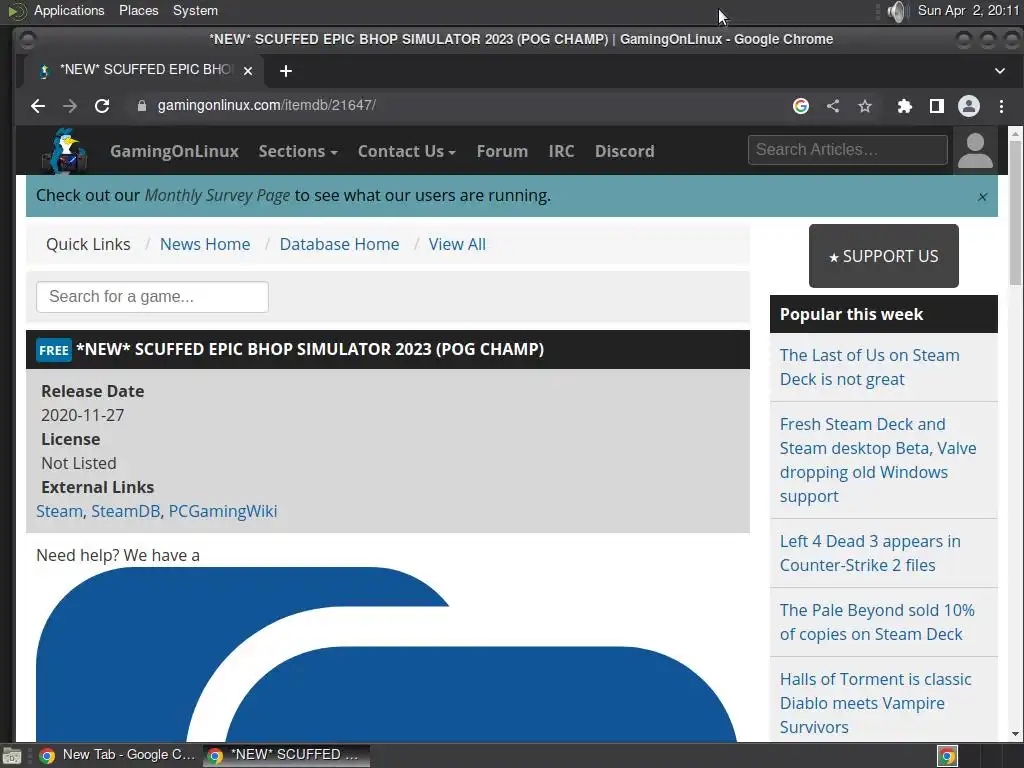Click the system volume speaker icon
1024x768 pixels.
[x=899, y=11]
